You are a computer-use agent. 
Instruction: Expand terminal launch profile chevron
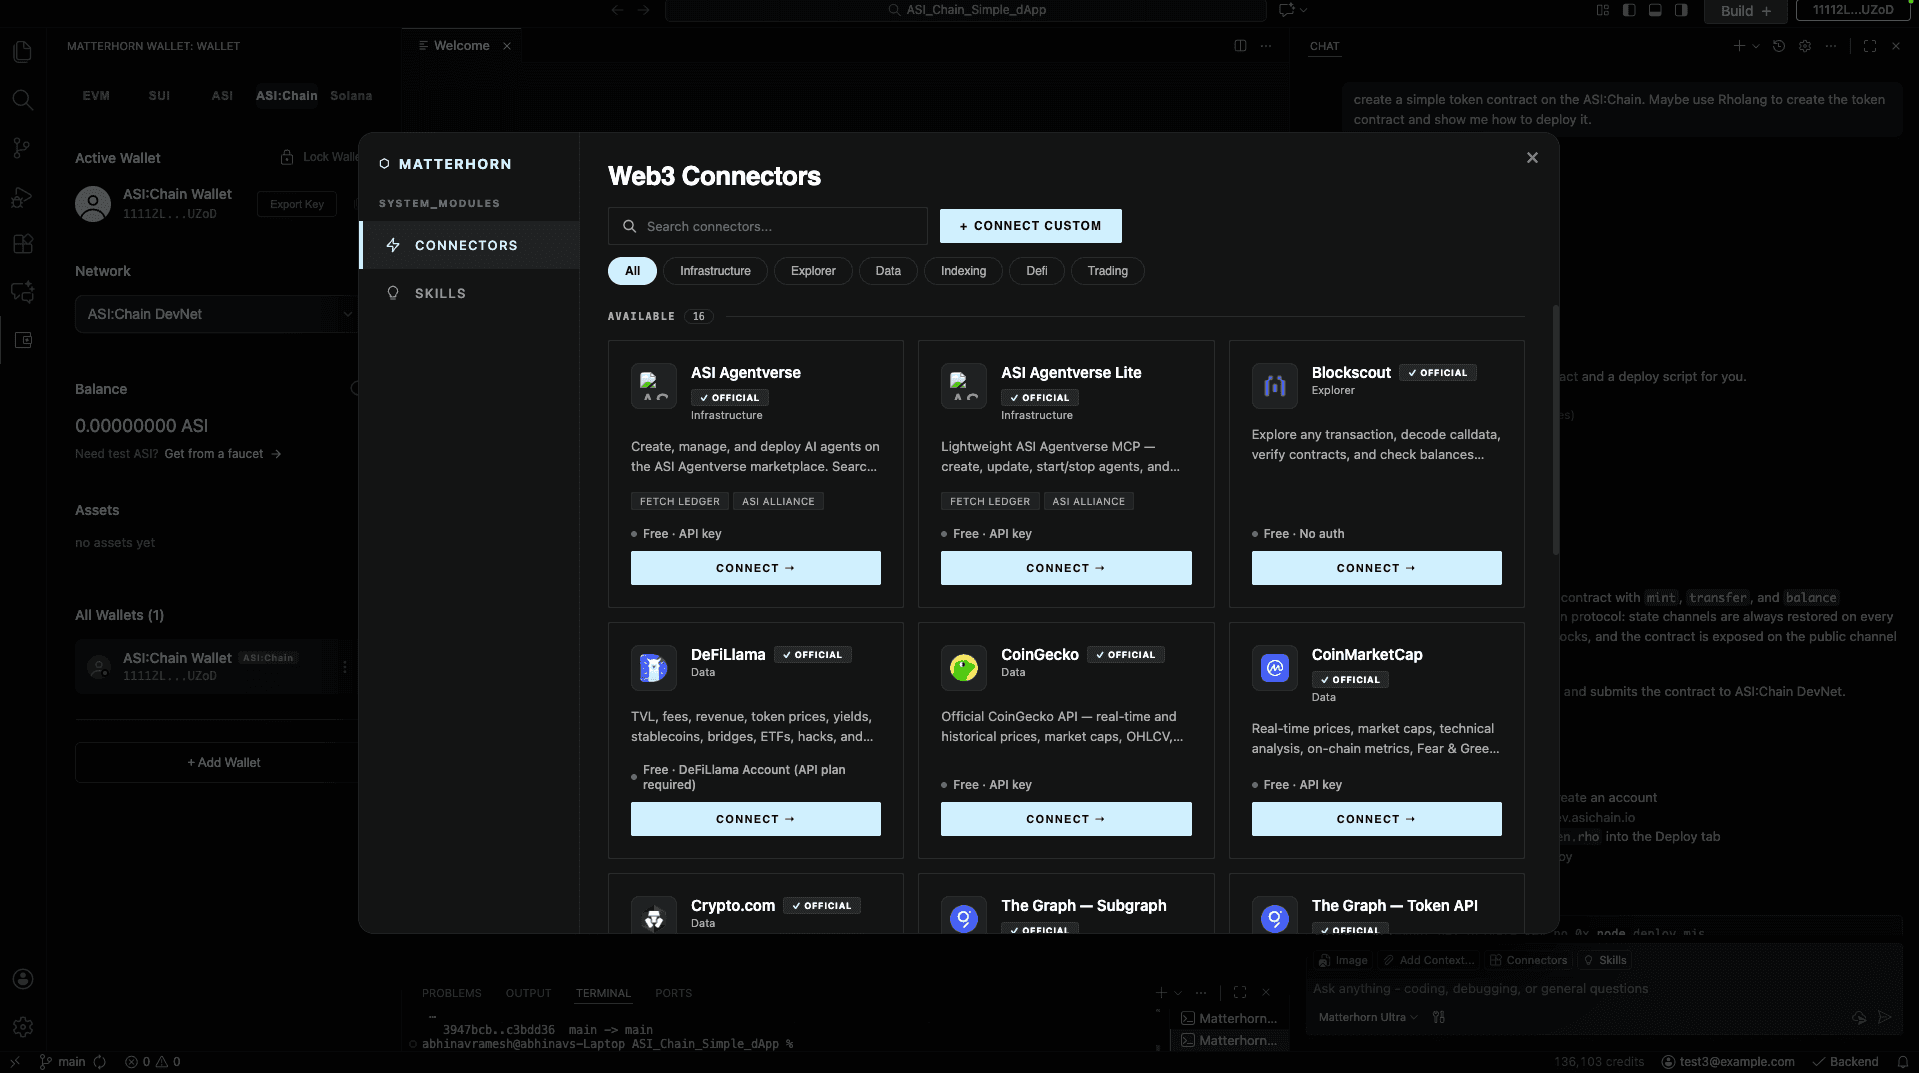(x=1179, y=993)
